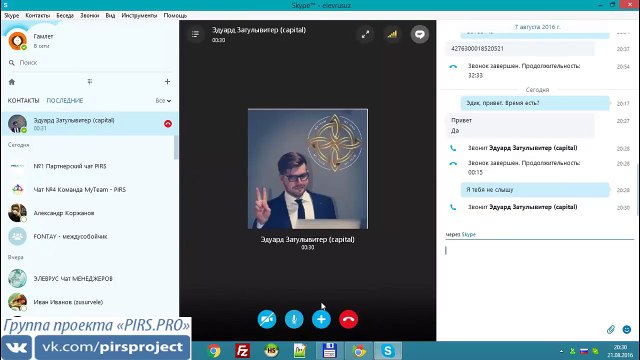The height and width of the screenshot is (360, 640).
Task: Open the Беседа menu
Action: pos(65,16)
